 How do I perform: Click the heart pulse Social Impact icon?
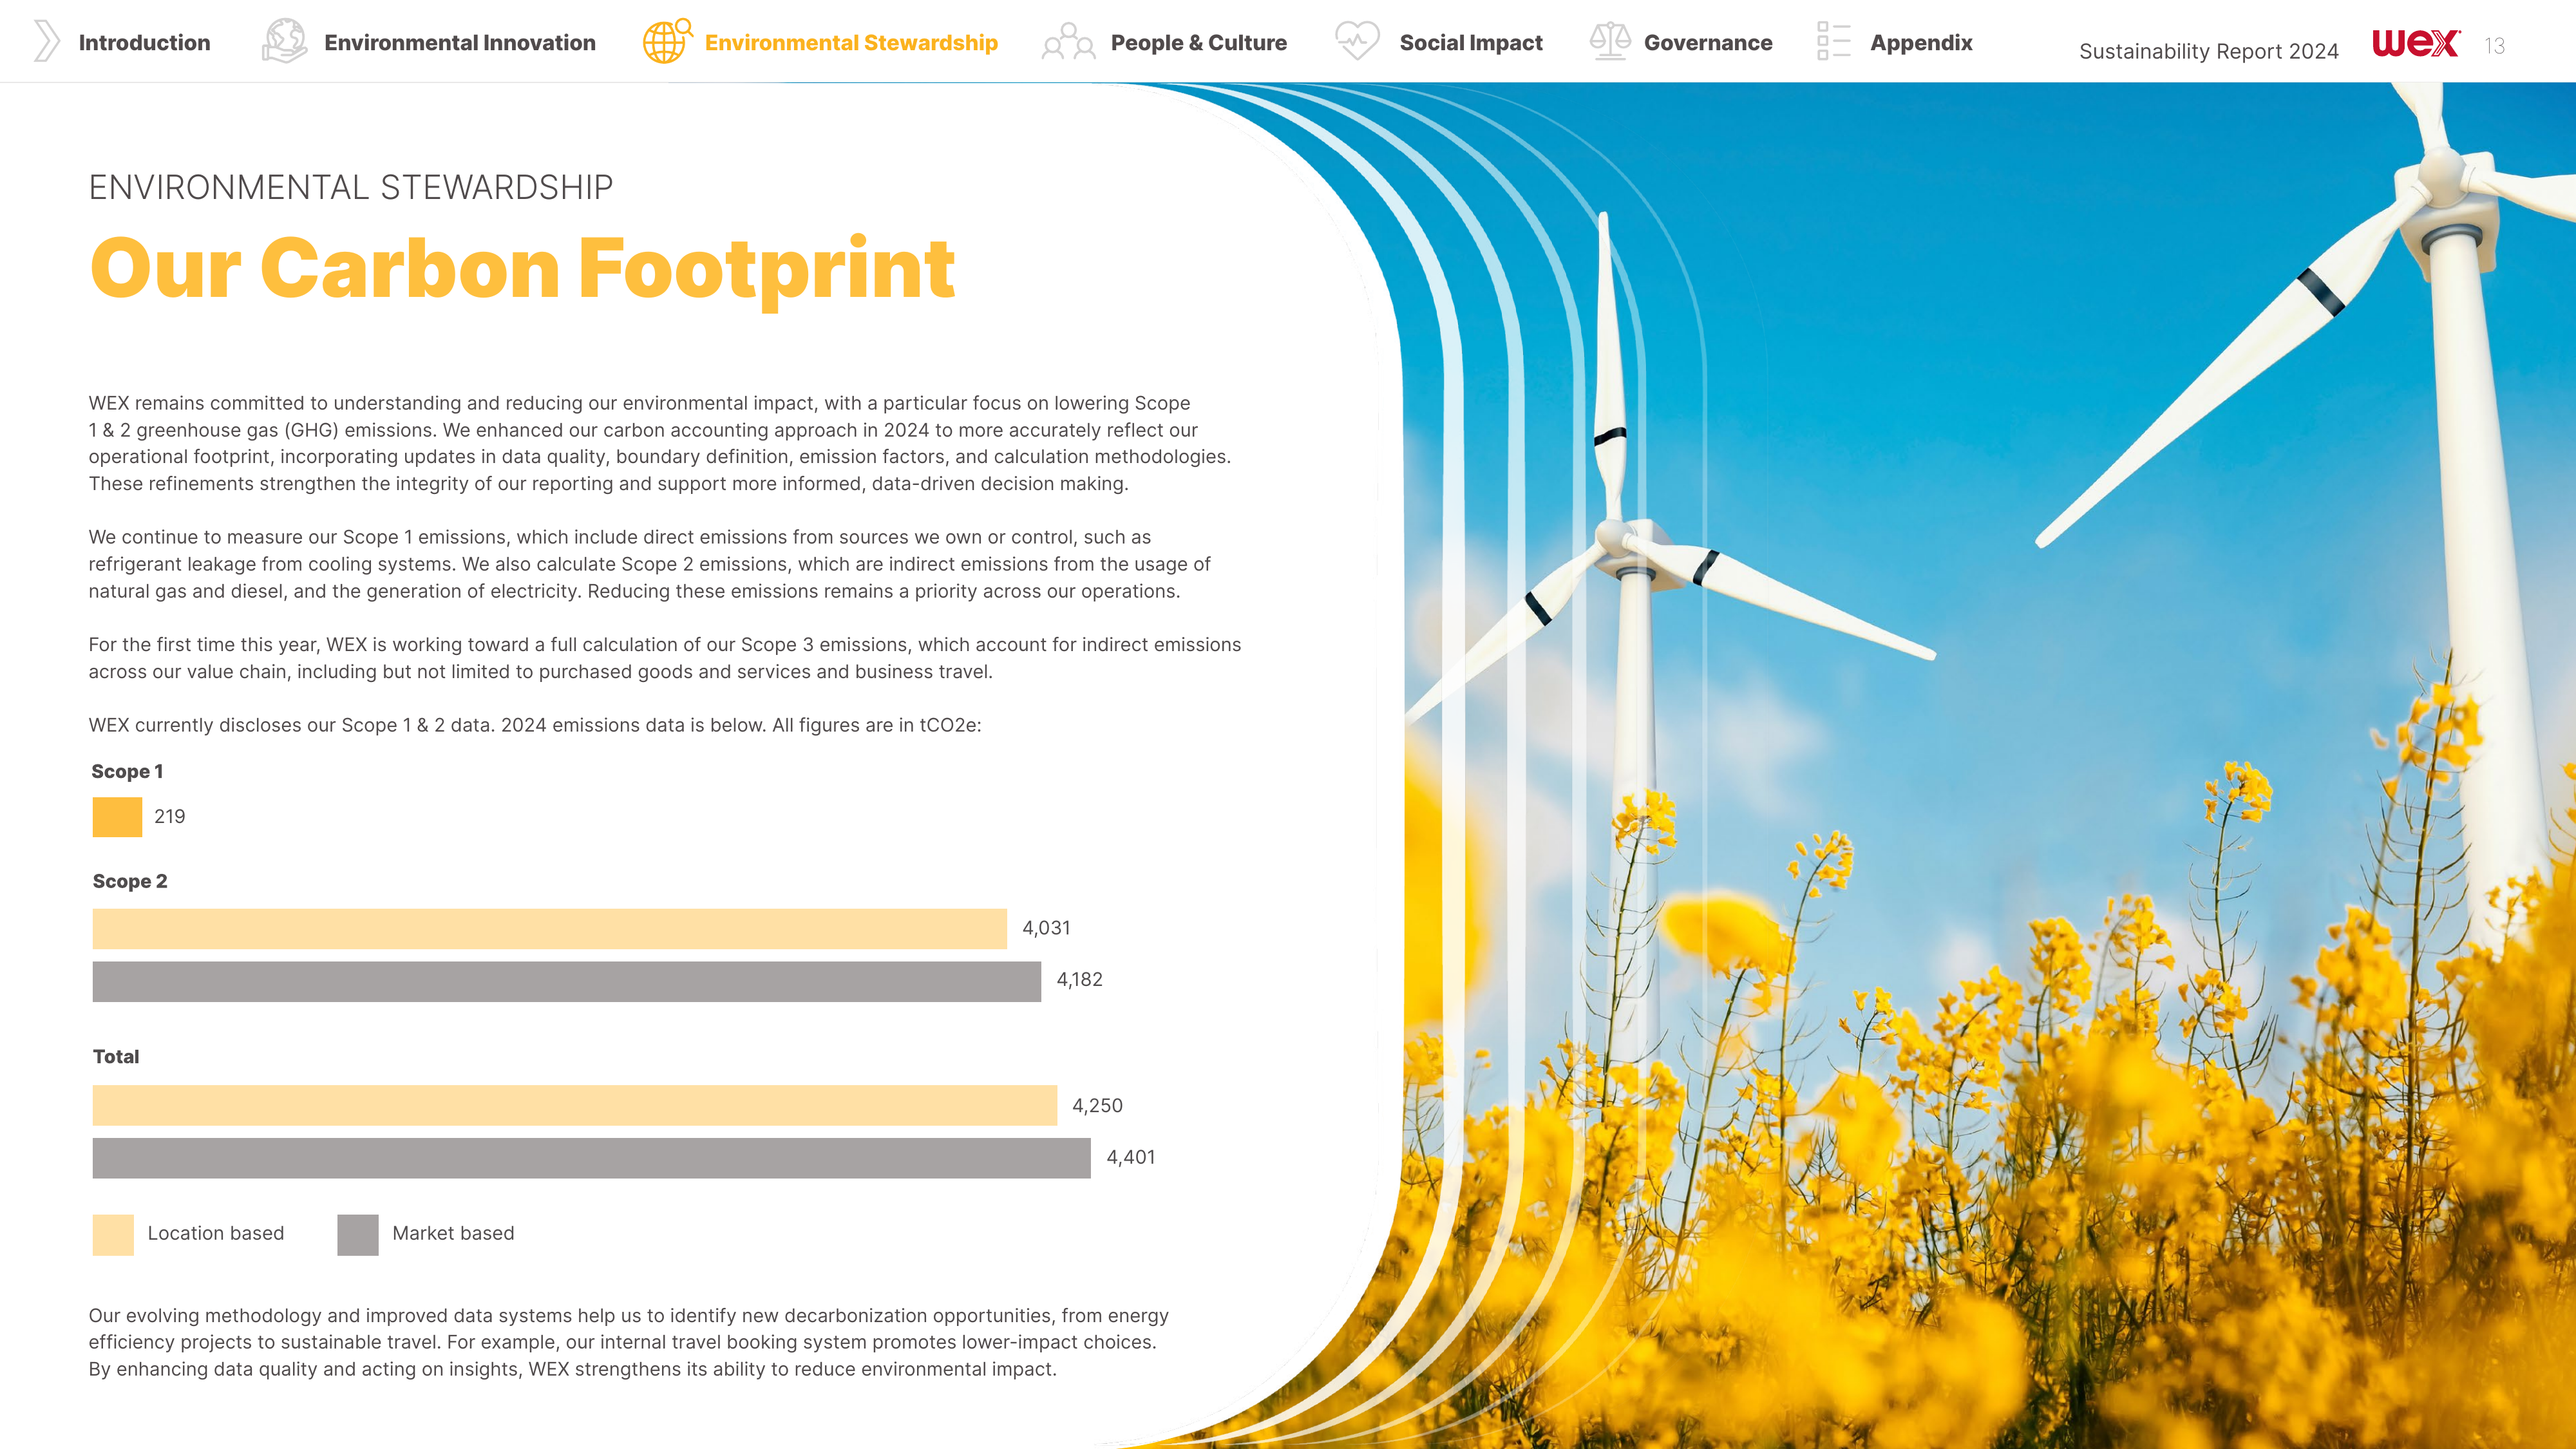tap(1357, 41)
